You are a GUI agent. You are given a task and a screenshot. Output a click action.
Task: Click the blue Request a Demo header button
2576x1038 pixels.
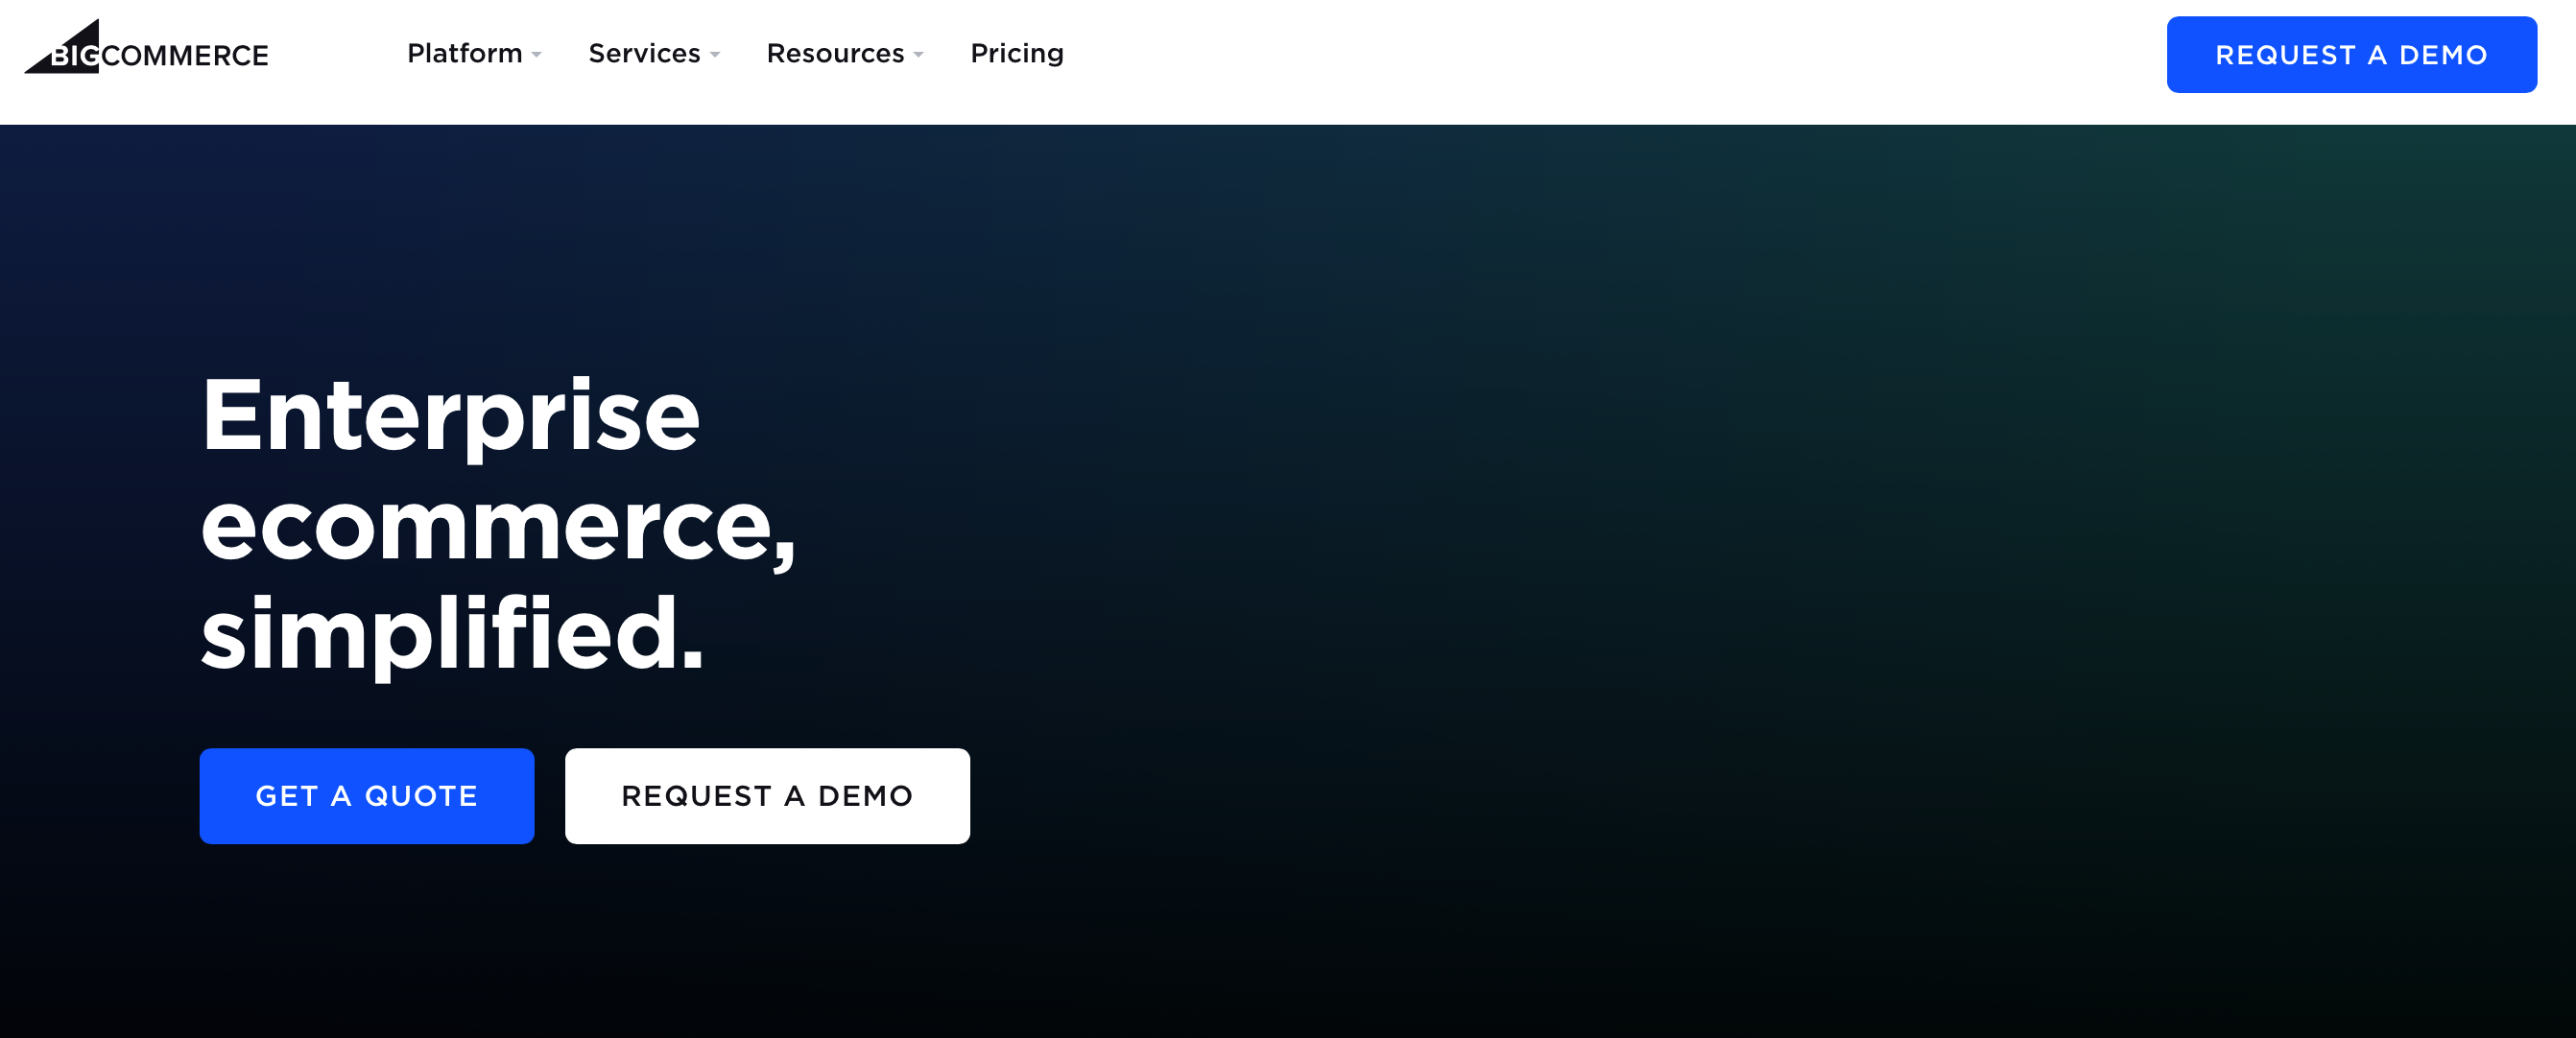pyautogui.click(x=2351, y=55)
